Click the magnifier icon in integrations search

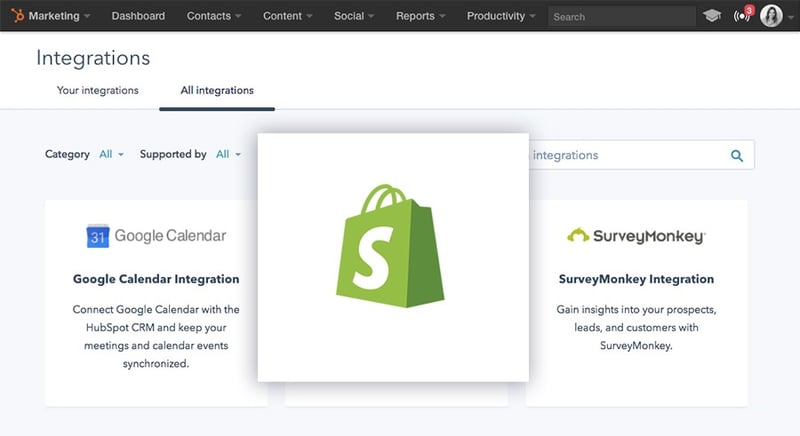tap(737, 156)
